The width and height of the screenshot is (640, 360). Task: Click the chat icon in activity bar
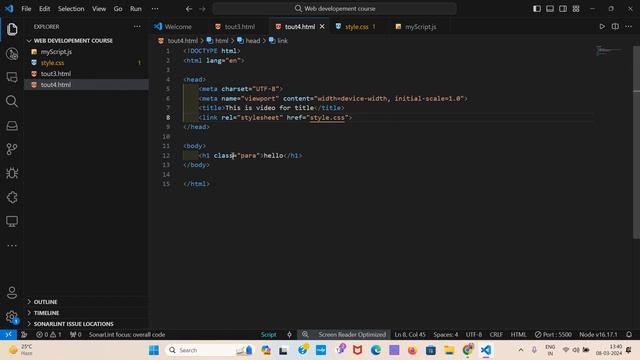[12, 77]
